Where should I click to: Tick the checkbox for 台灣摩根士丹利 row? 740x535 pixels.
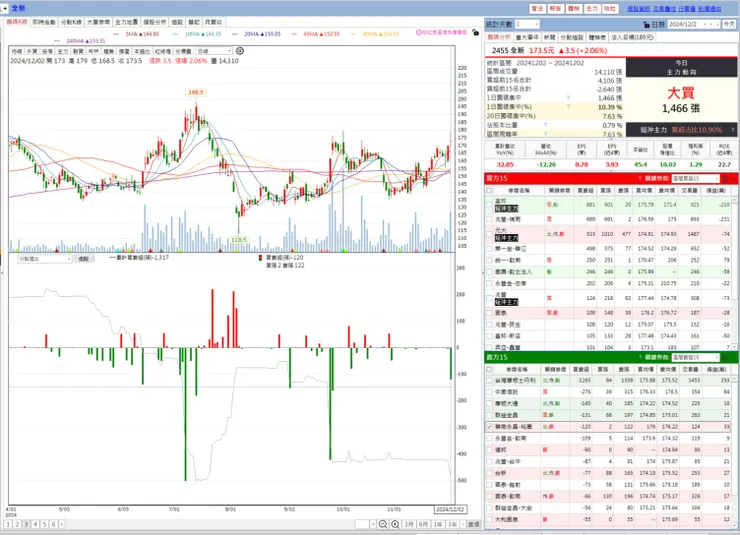[x=489, y=380]
